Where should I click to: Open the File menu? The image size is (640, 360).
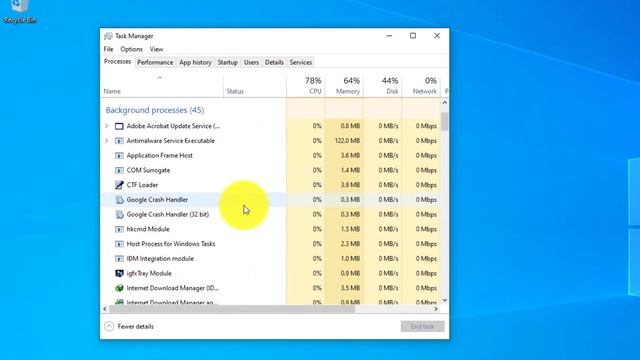point(109,49)
